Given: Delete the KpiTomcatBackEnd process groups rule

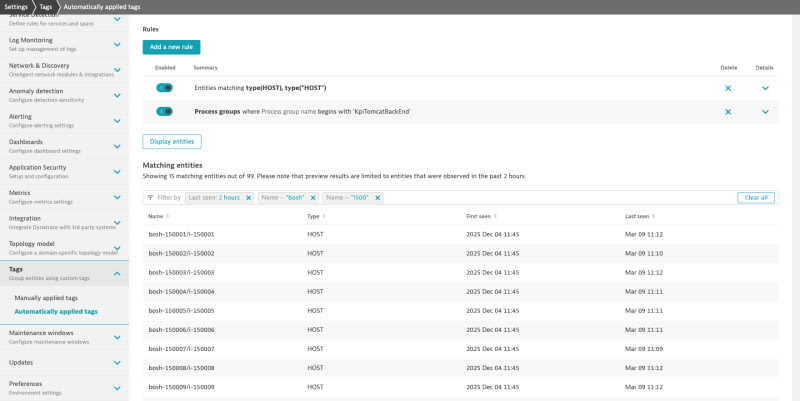Looking at the screenshot, I should pyautogui.click(x=728, y=111).
